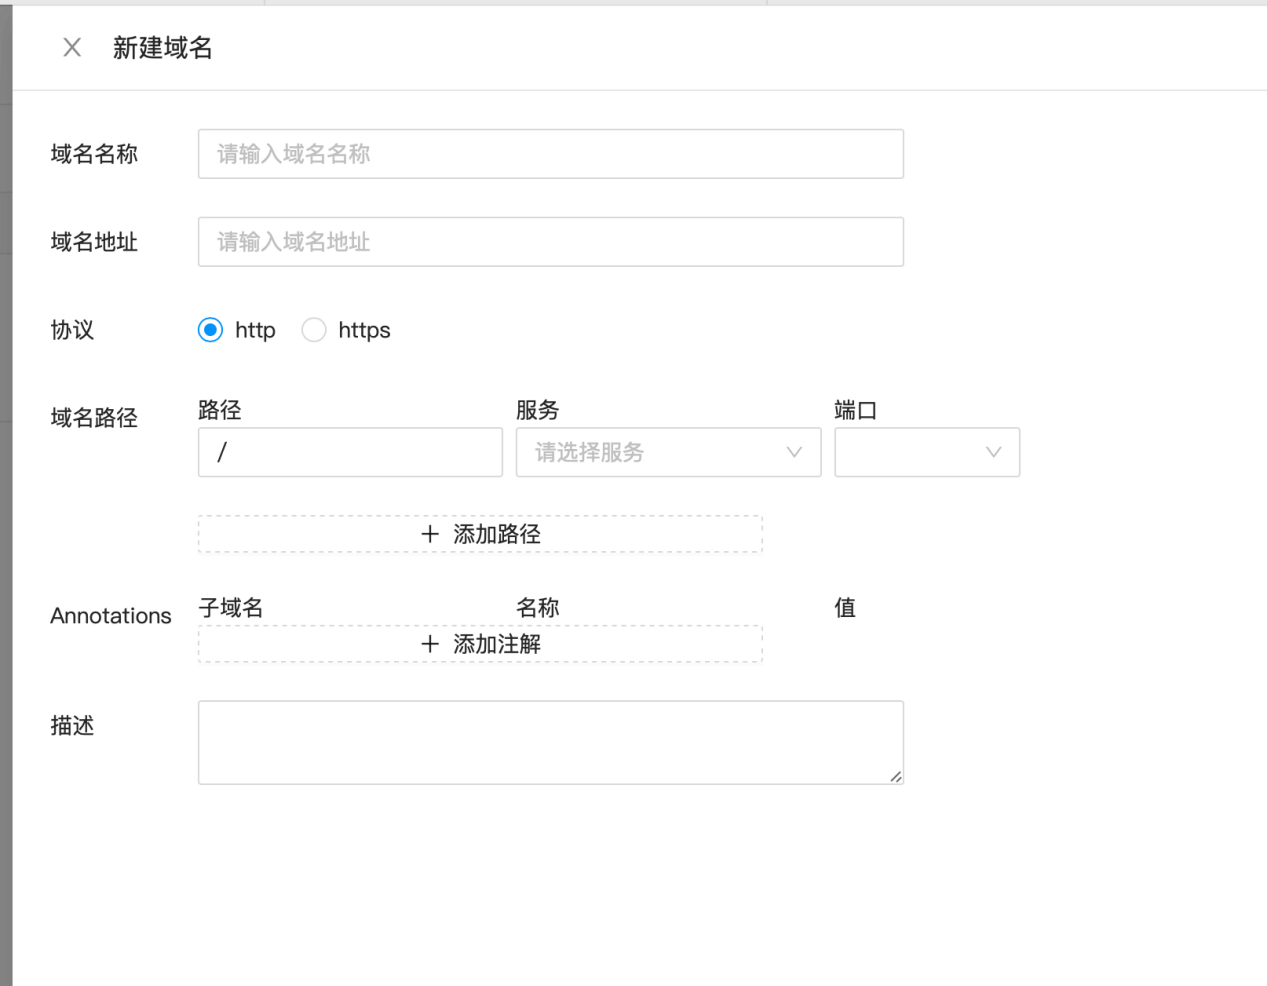Open the 端口 port dropdown
1267x986 pixels.
910,452
